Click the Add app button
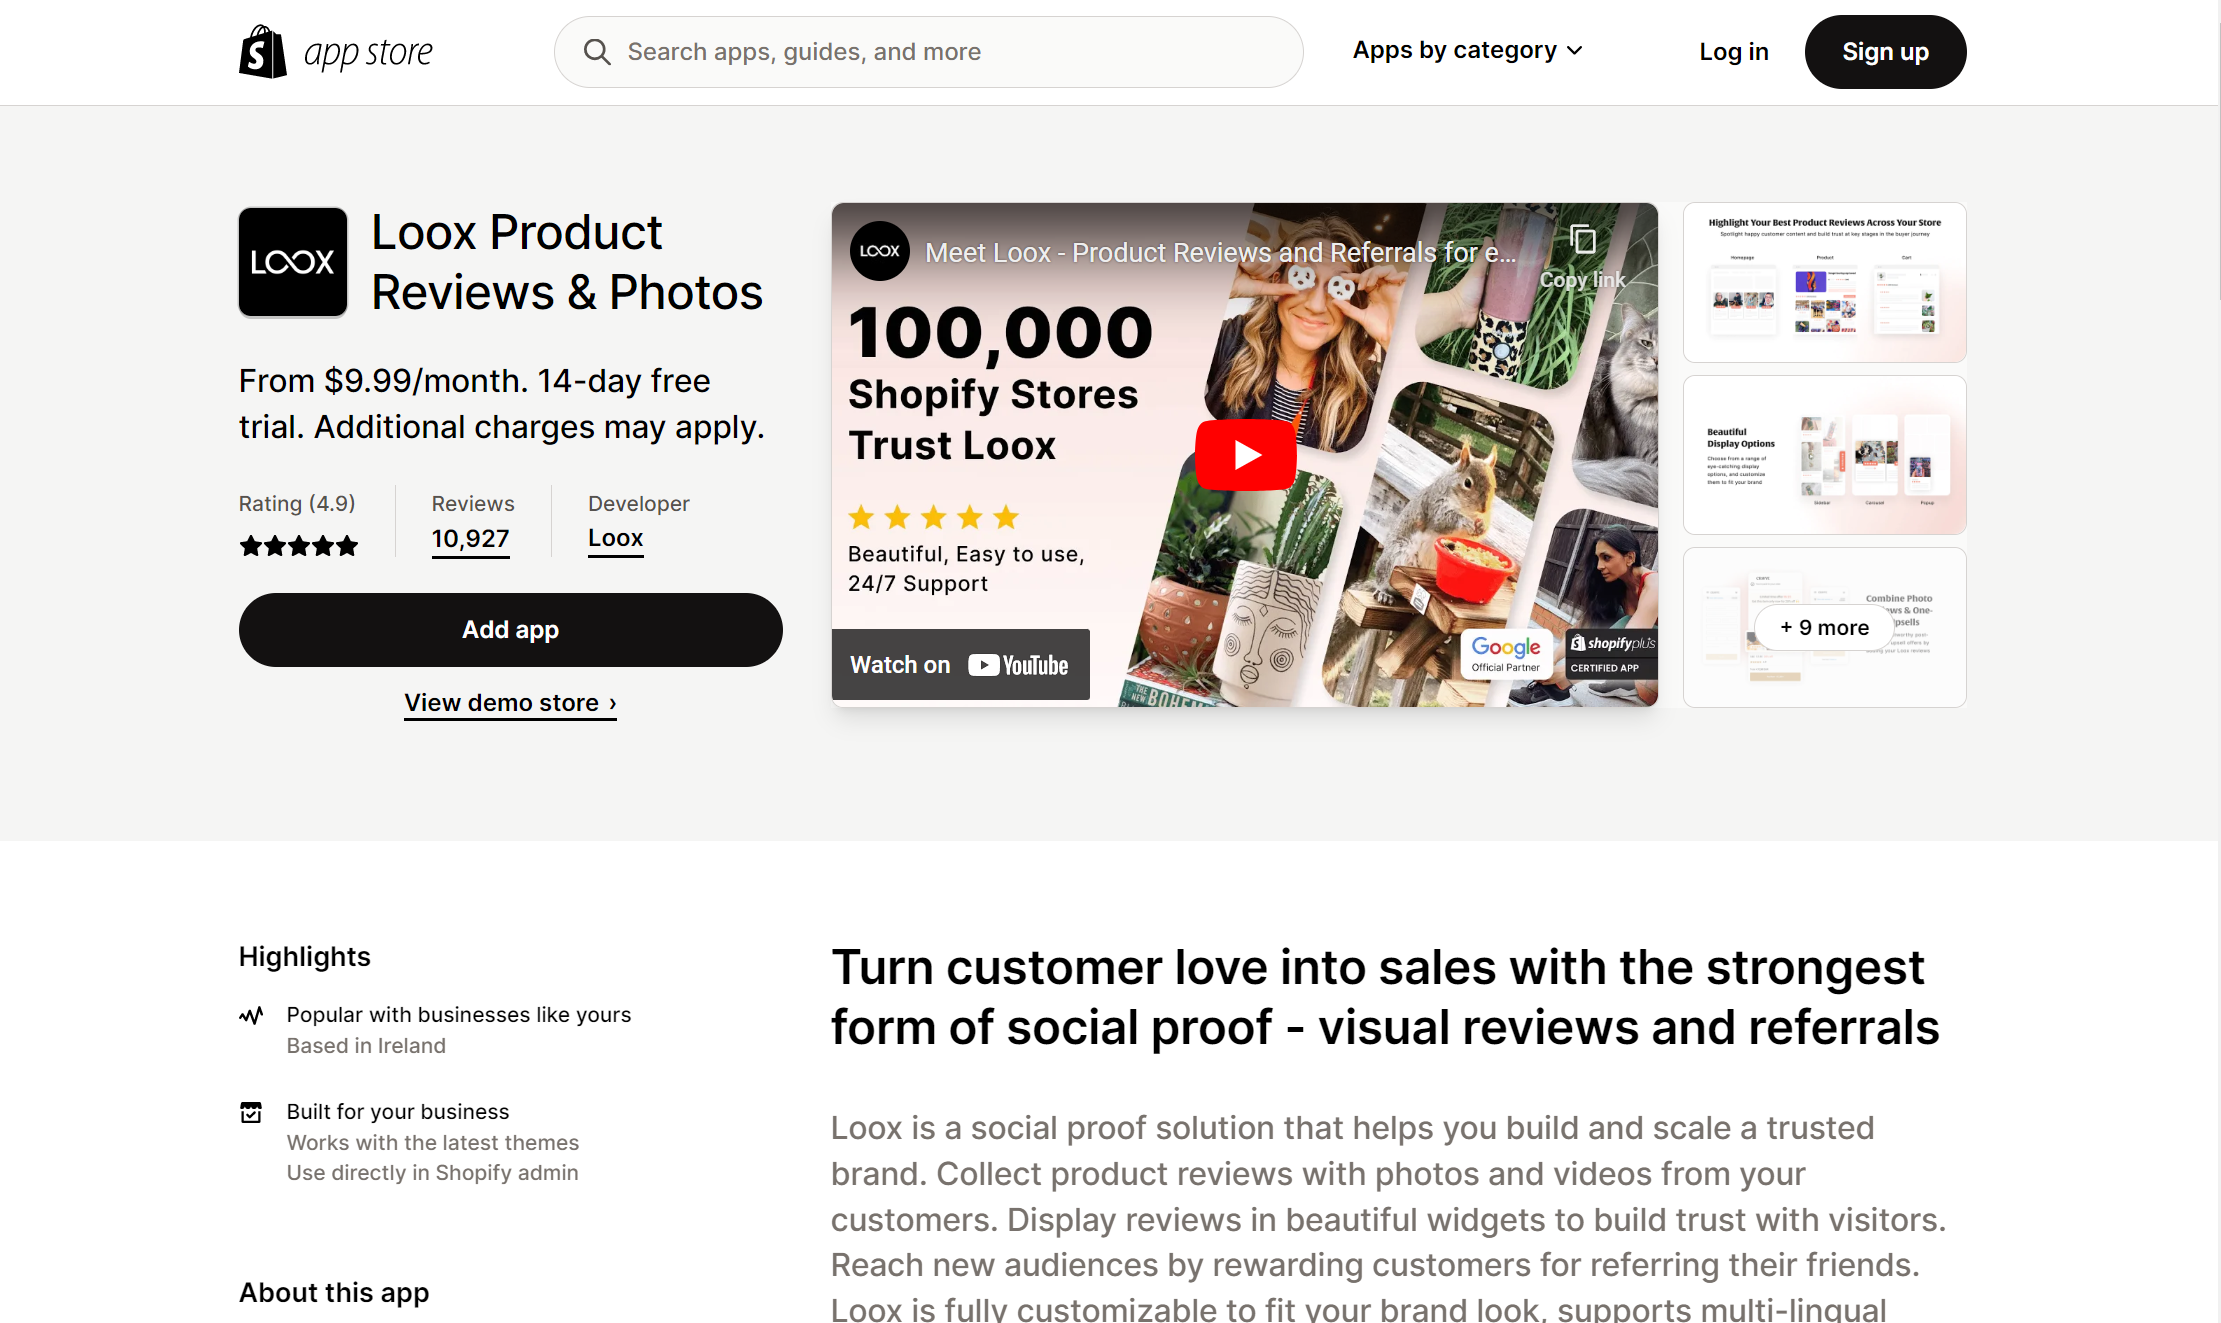The height and width of the screenshot is (1323, 2221). pos(510,630)
